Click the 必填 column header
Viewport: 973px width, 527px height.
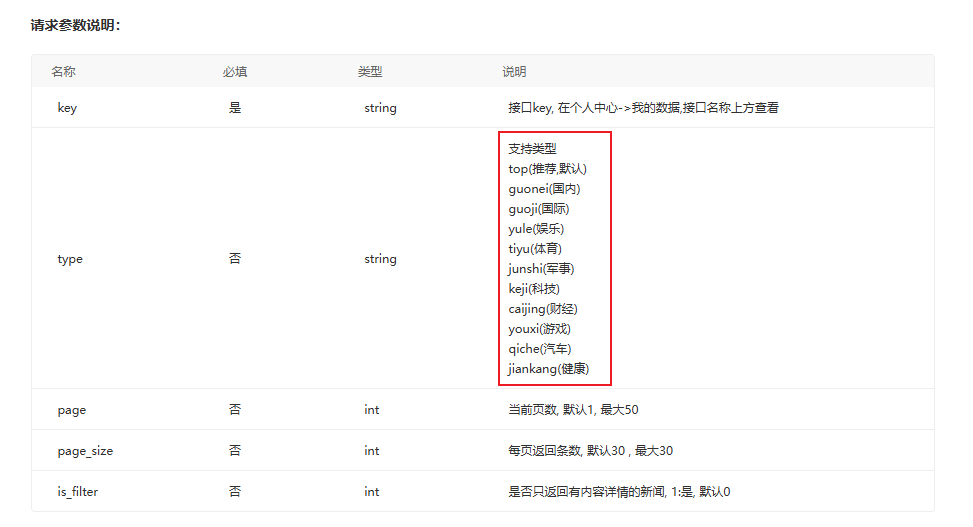point(235,72)
